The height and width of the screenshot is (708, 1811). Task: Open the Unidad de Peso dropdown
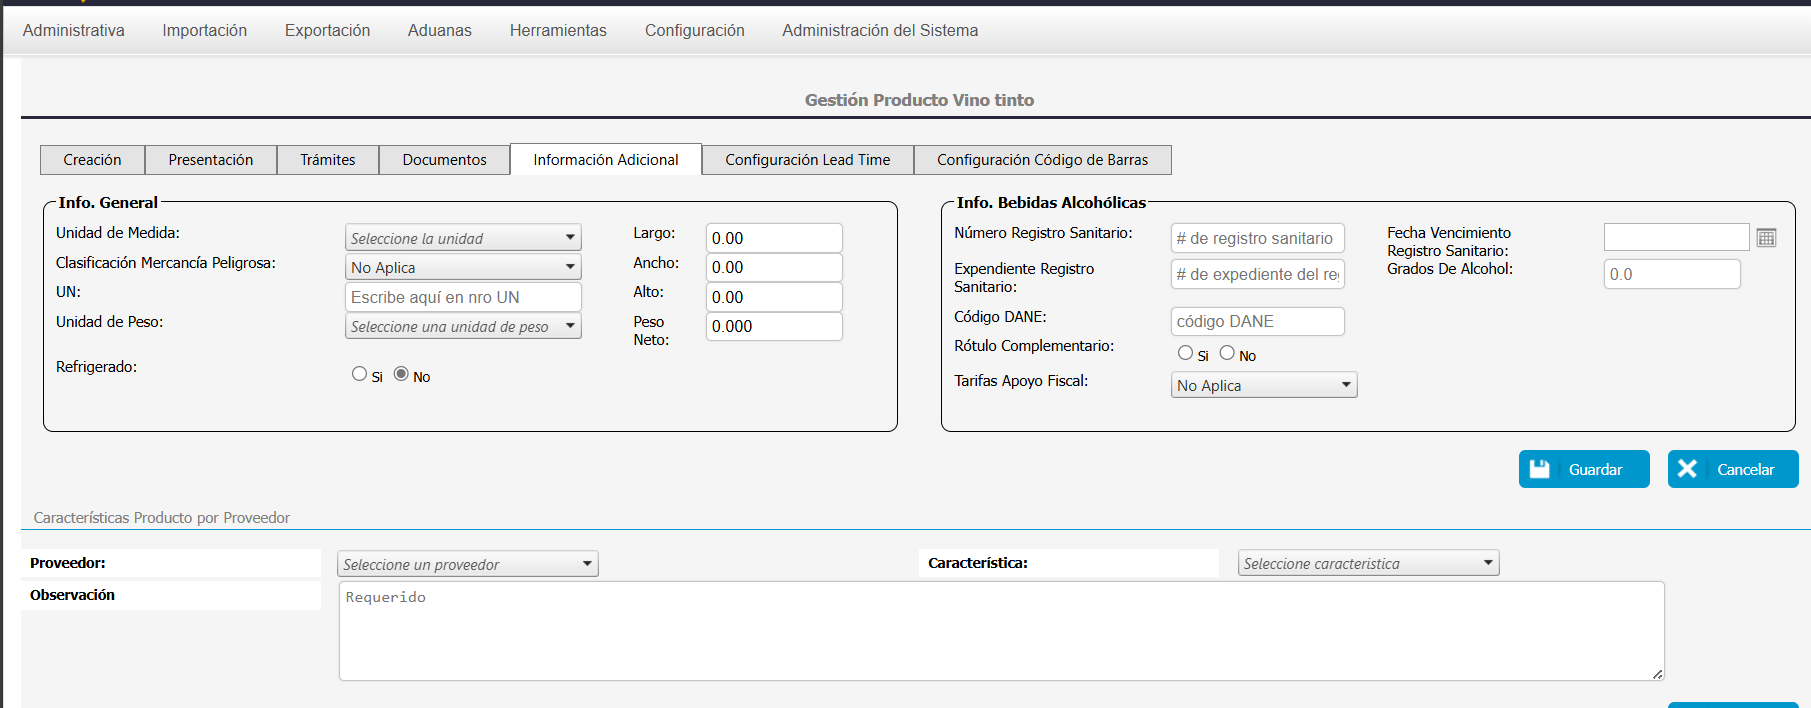click(x=463, y=326)
